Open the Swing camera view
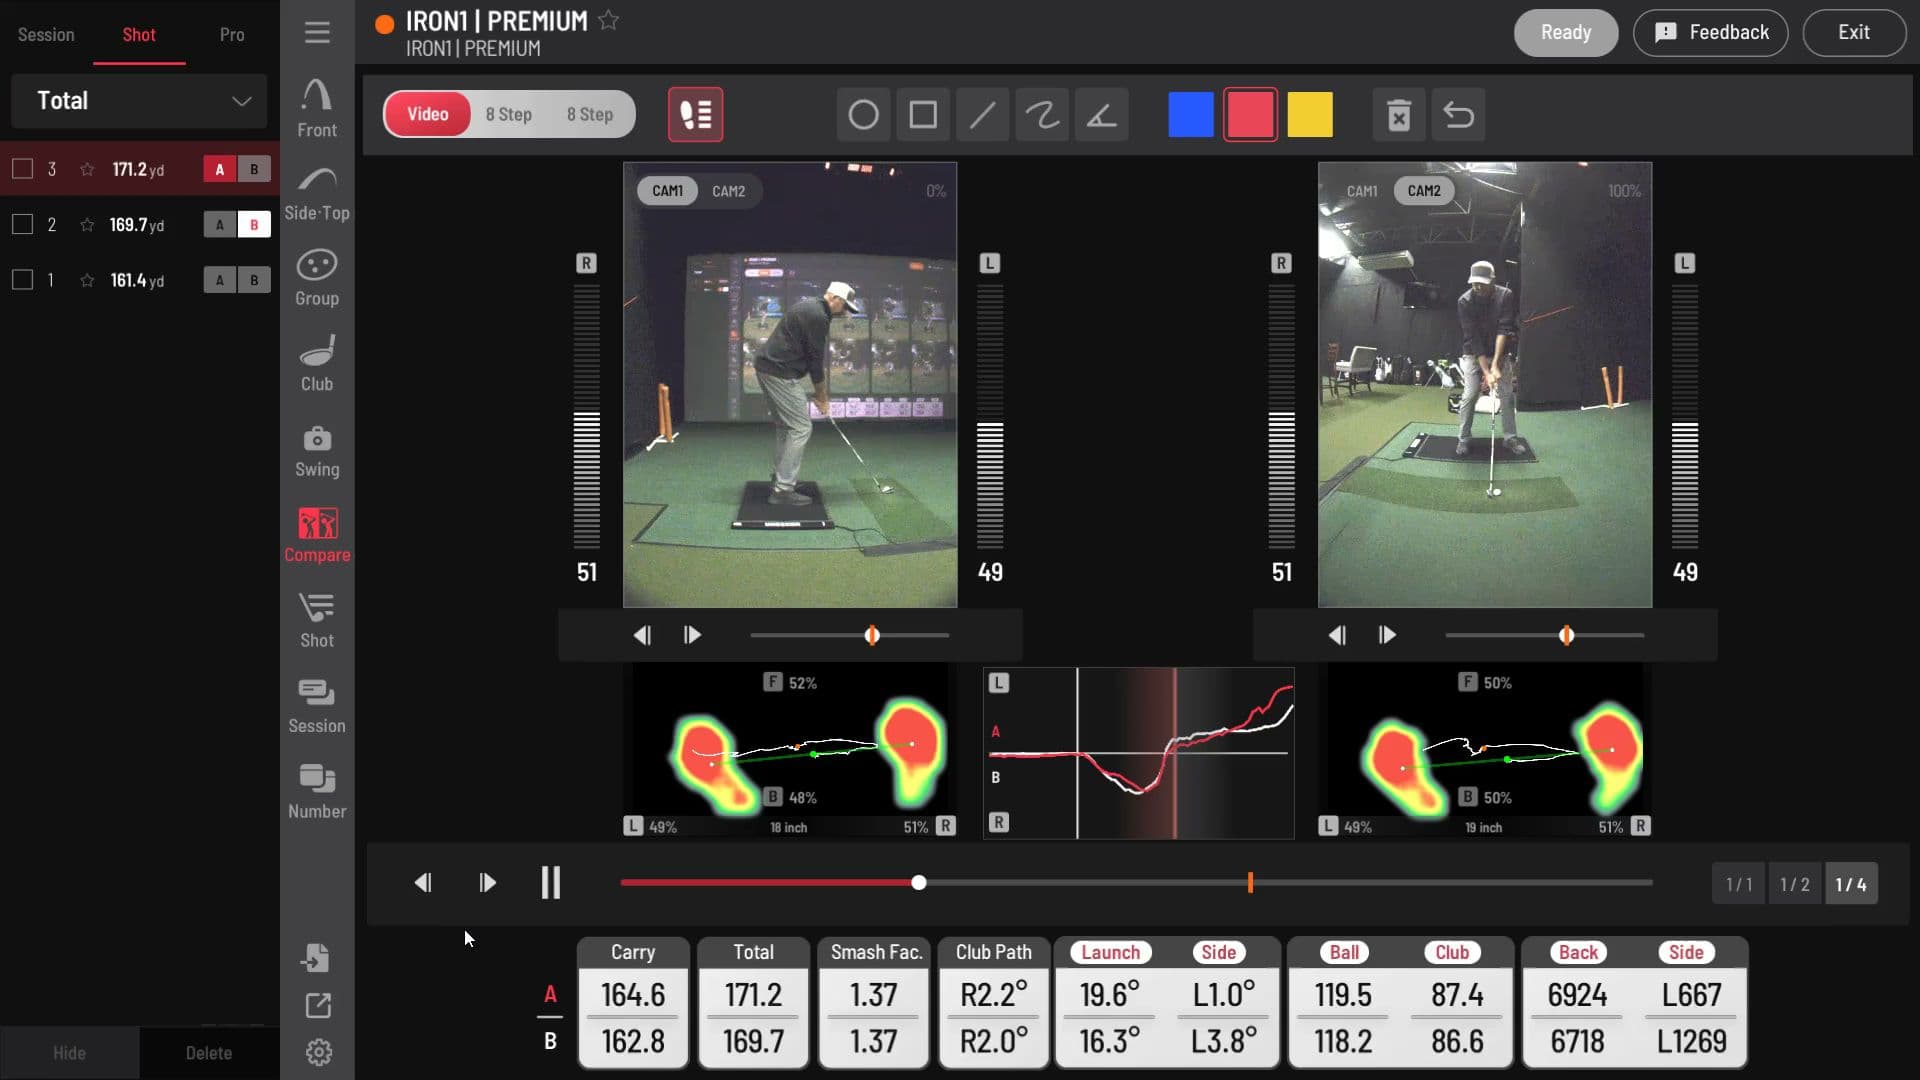The width and height of the screenshot is (1920, 1080). (x=317, y=450)
